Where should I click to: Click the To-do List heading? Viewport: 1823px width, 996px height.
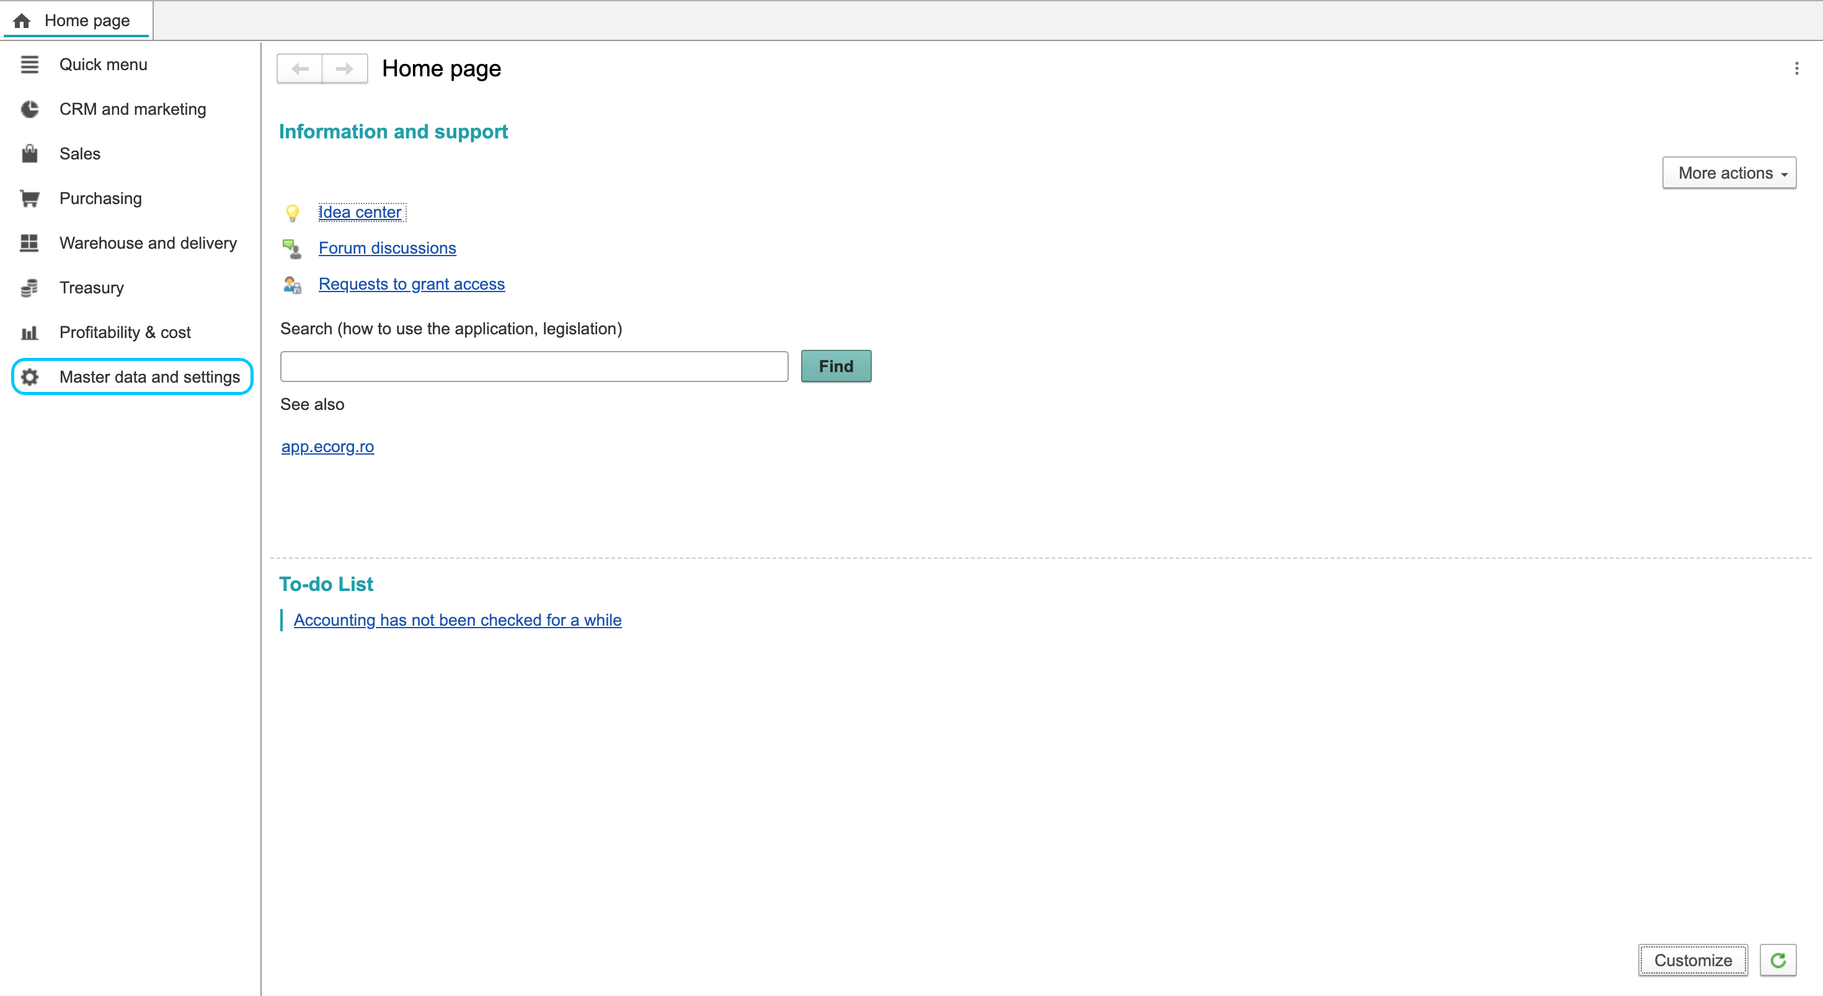point(326,584)
